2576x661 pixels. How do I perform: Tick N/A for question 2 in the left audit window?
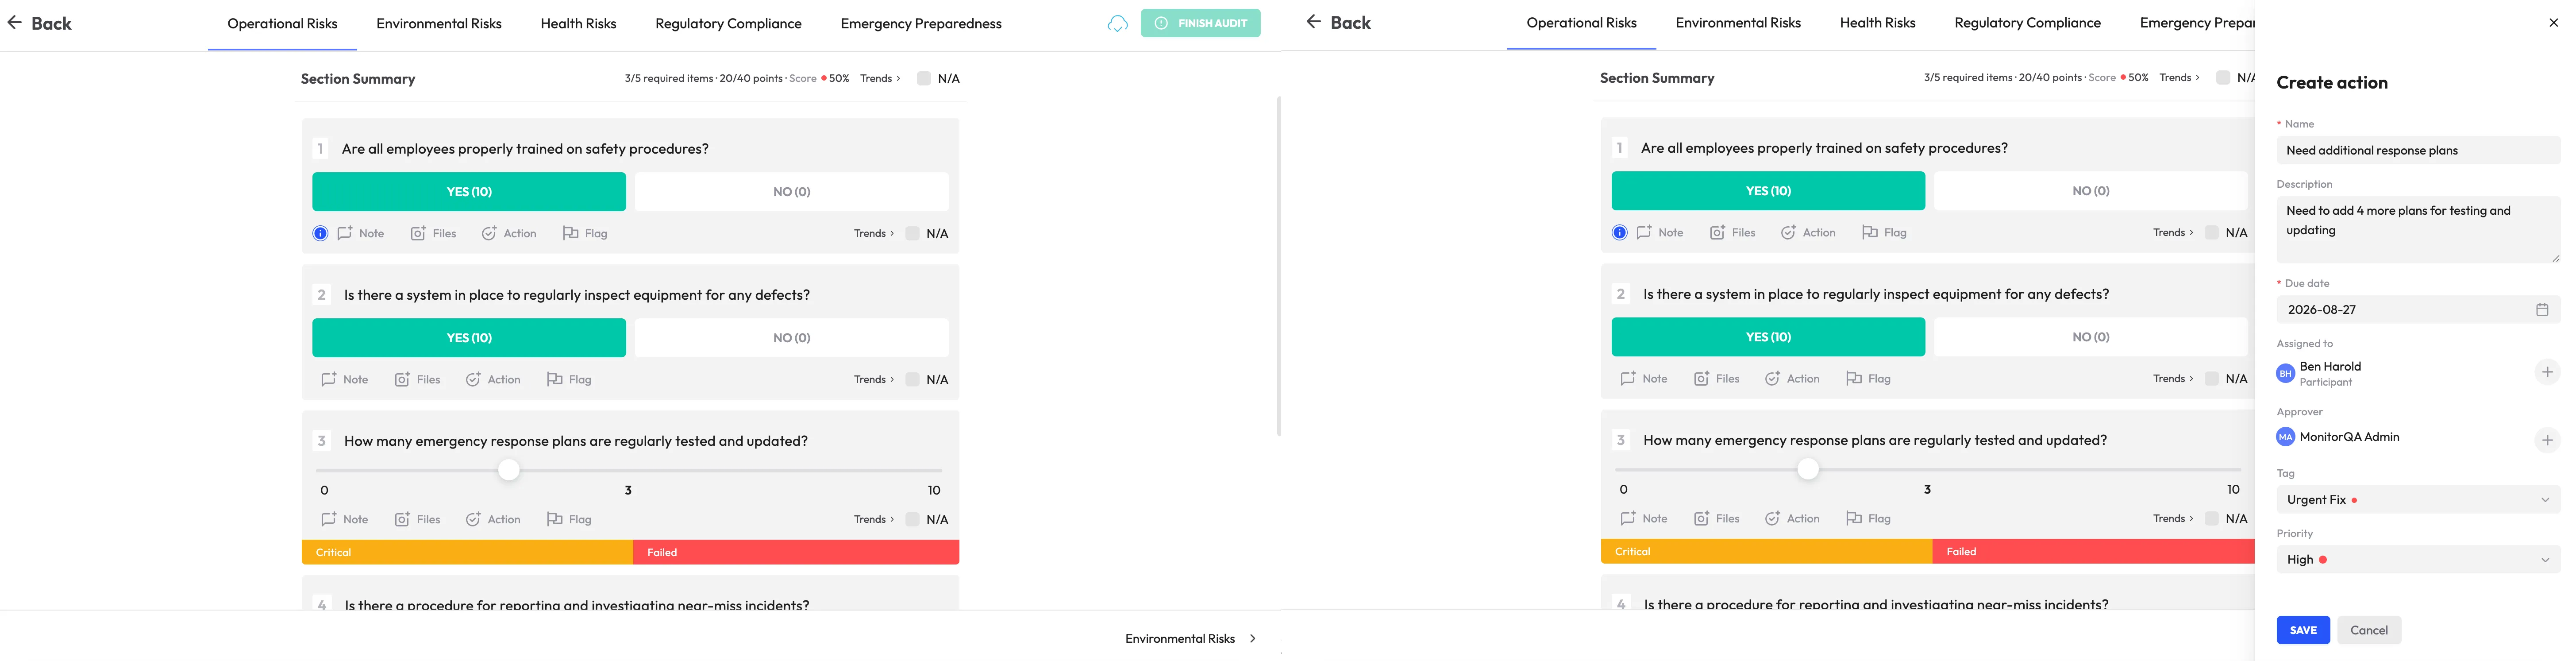tap(912, 379)
